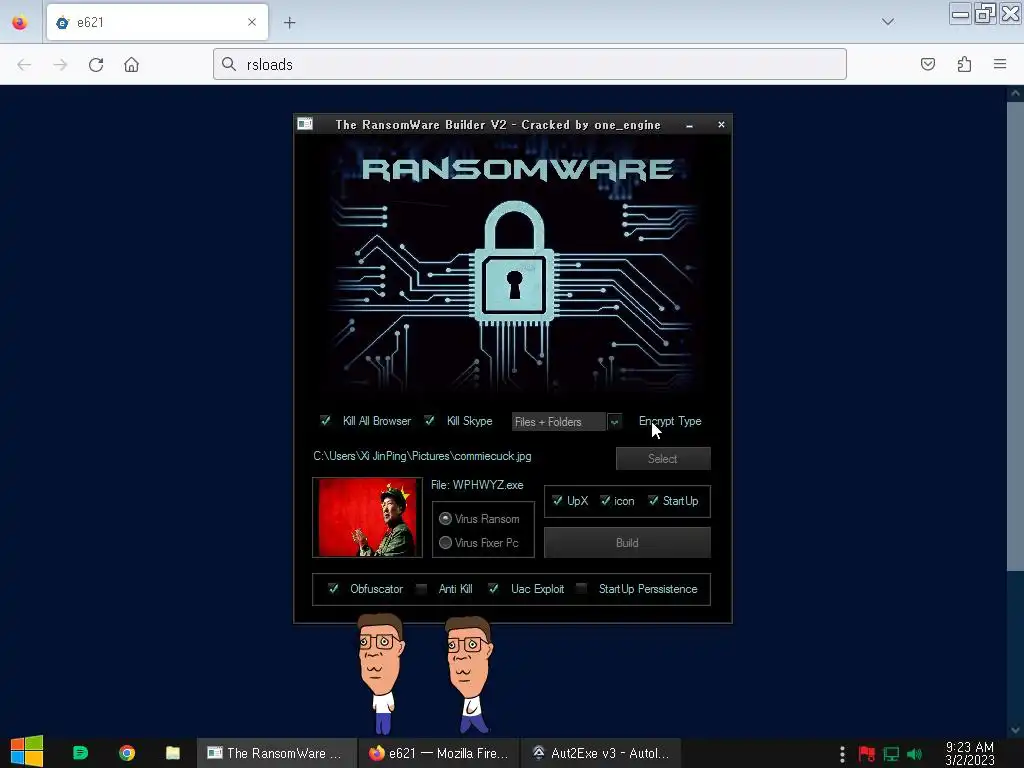Select the Virus Fixer Pc radio button
Image resolution: width=1024 pixels, height=768 pixels.
(445, 543)
